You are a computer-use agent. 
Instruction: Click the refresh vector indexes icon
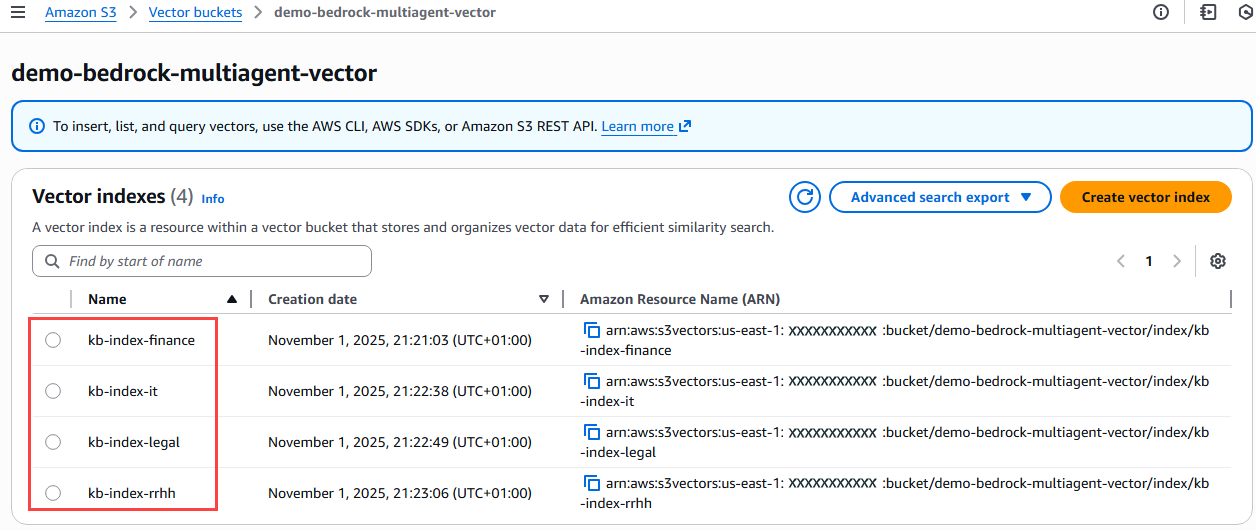[x=805, y=197]
